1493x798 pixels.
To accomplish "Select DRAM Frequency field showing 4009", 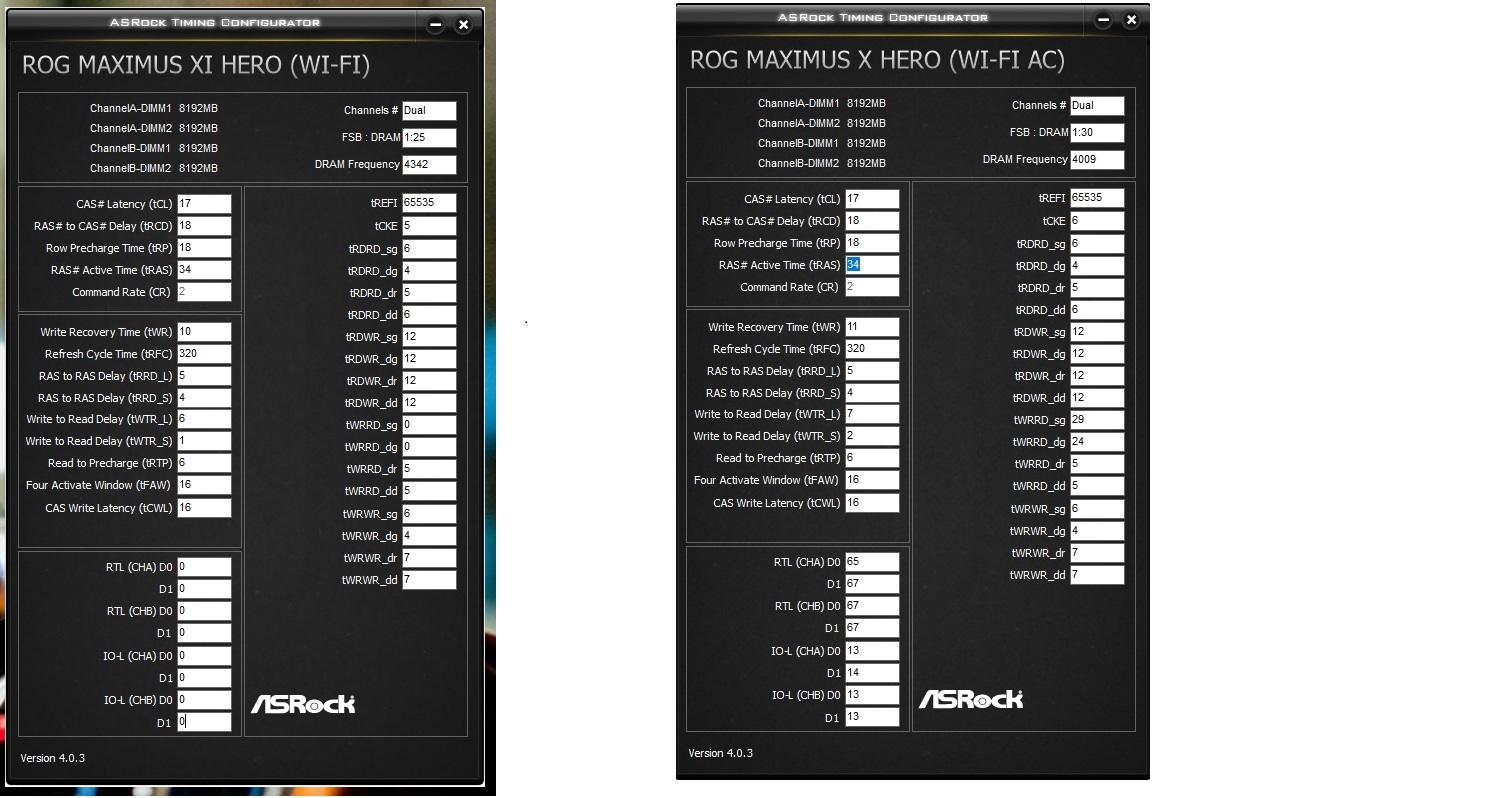I will (1097, 160).
